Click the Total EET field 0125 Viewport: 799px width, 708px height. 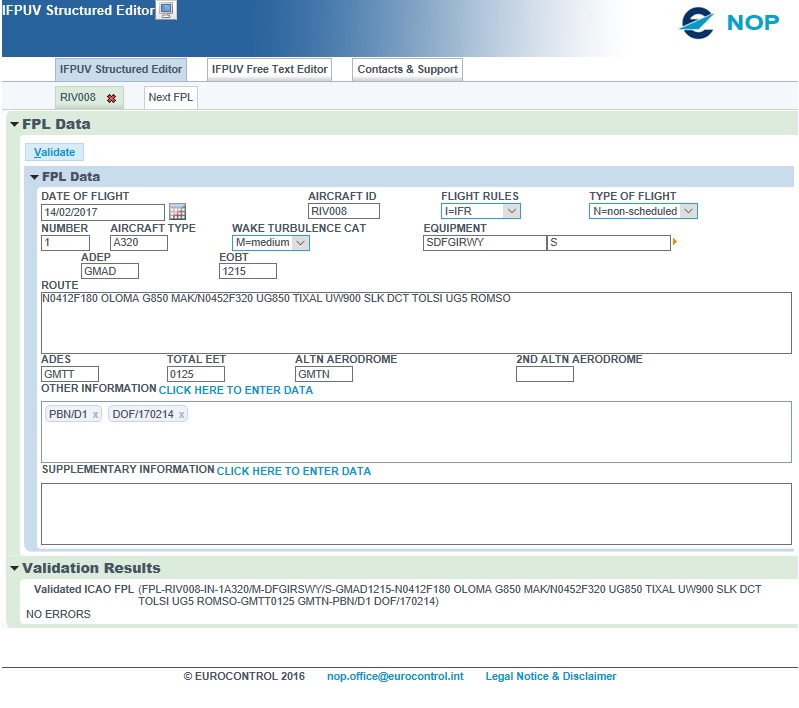click(196, 374)
